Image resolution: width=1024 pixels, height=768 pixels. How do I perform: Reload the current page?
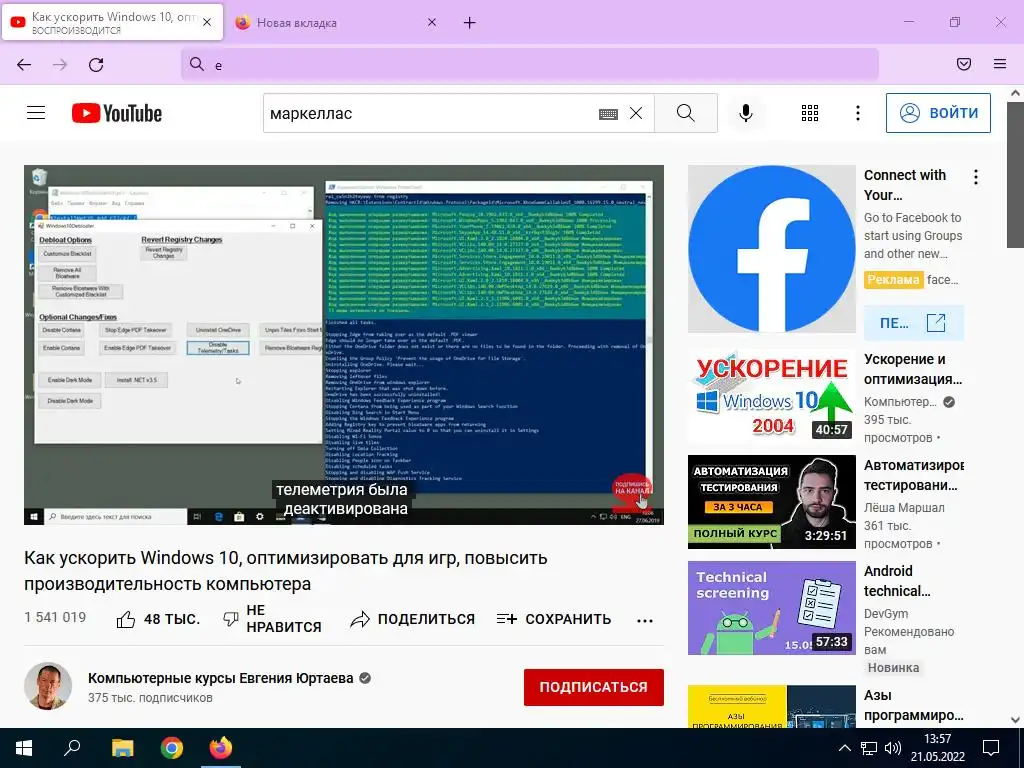coord(96,65)
